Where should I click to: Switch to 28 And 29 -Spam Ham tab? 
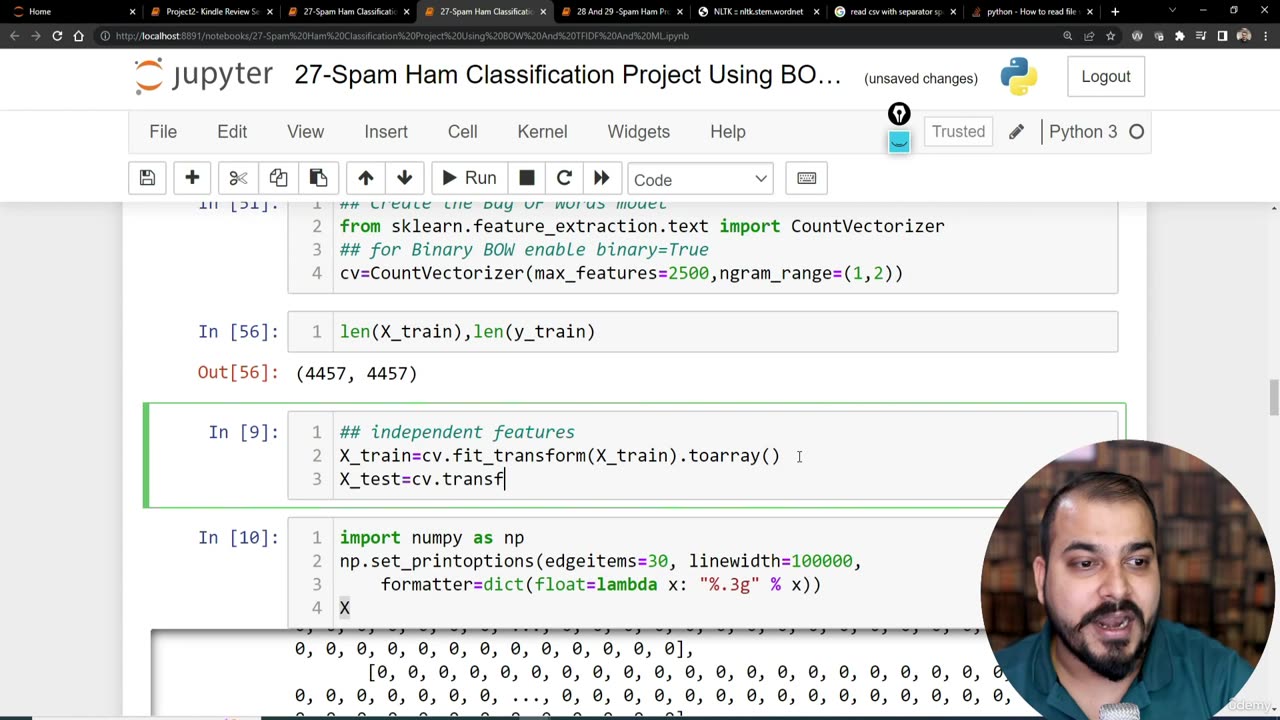tap(620, 11)
